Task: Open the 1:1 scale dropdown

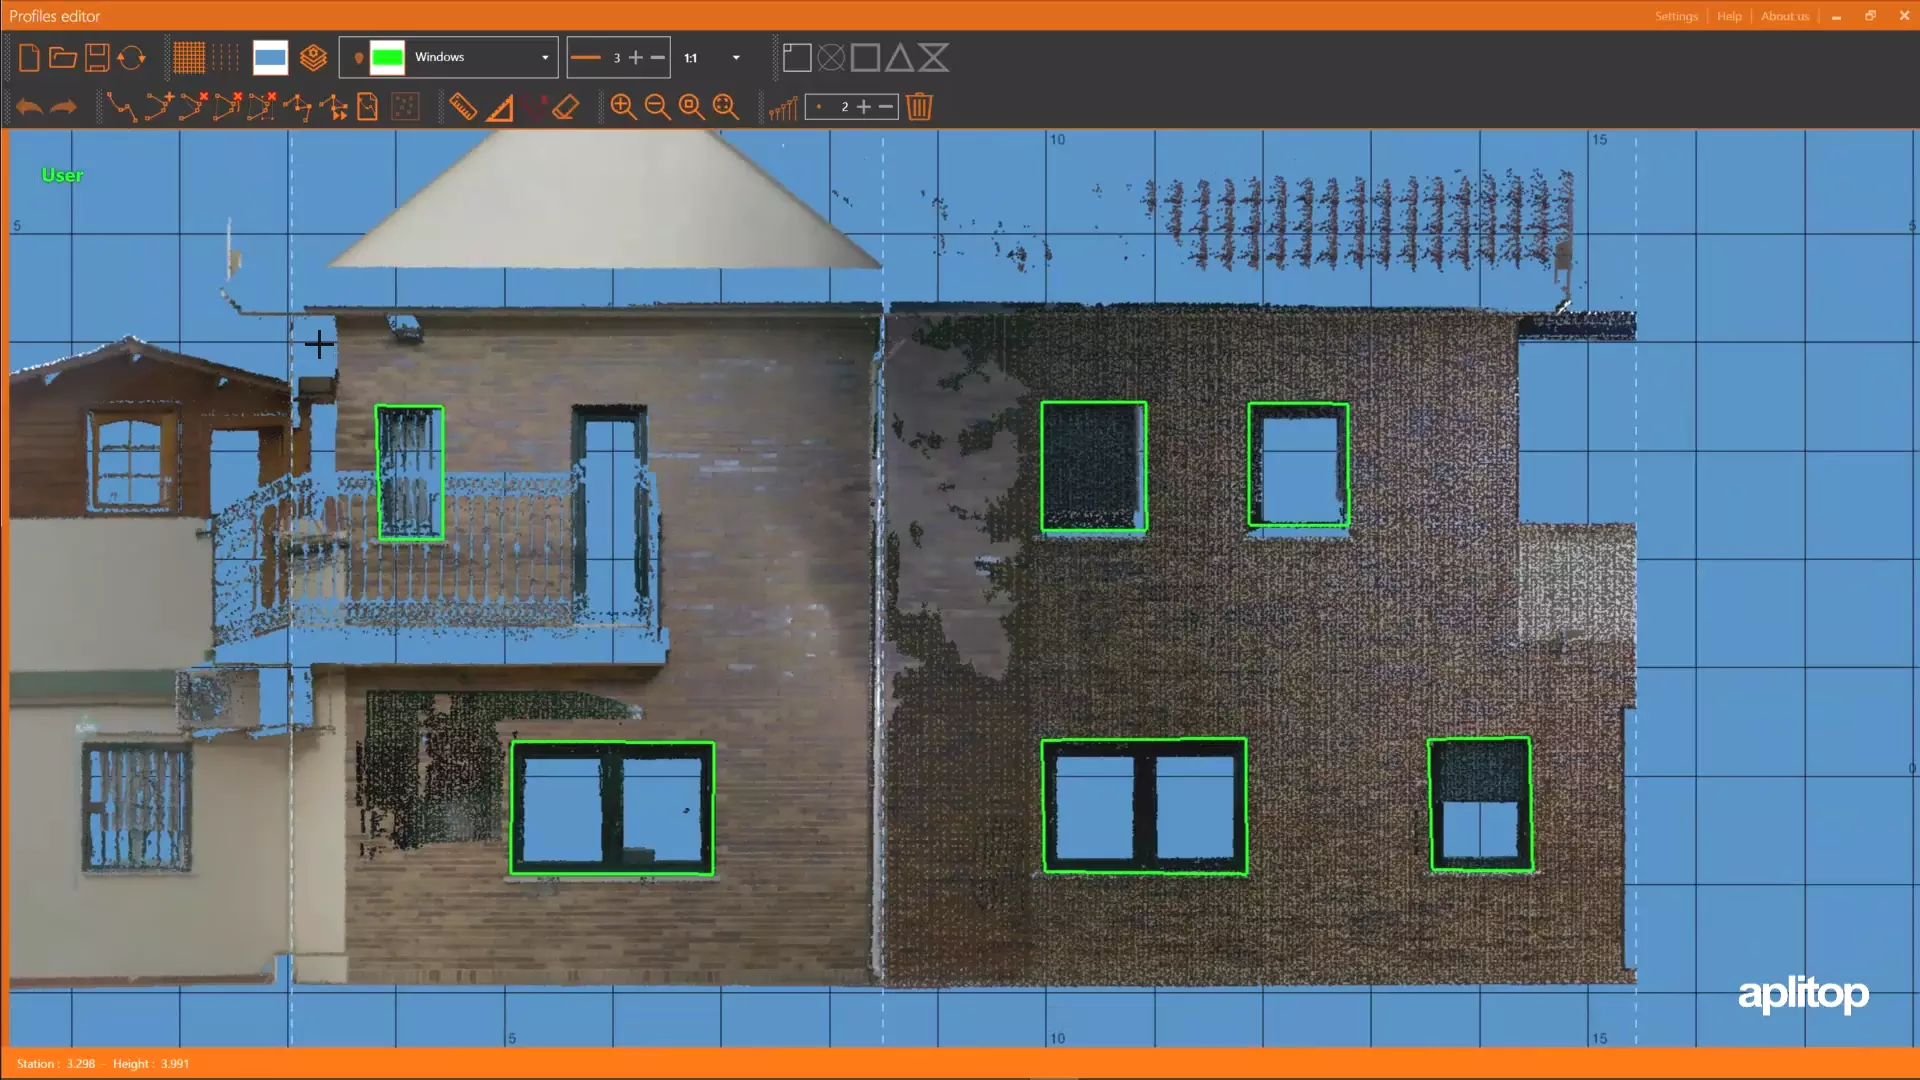Action: (735, 57)
